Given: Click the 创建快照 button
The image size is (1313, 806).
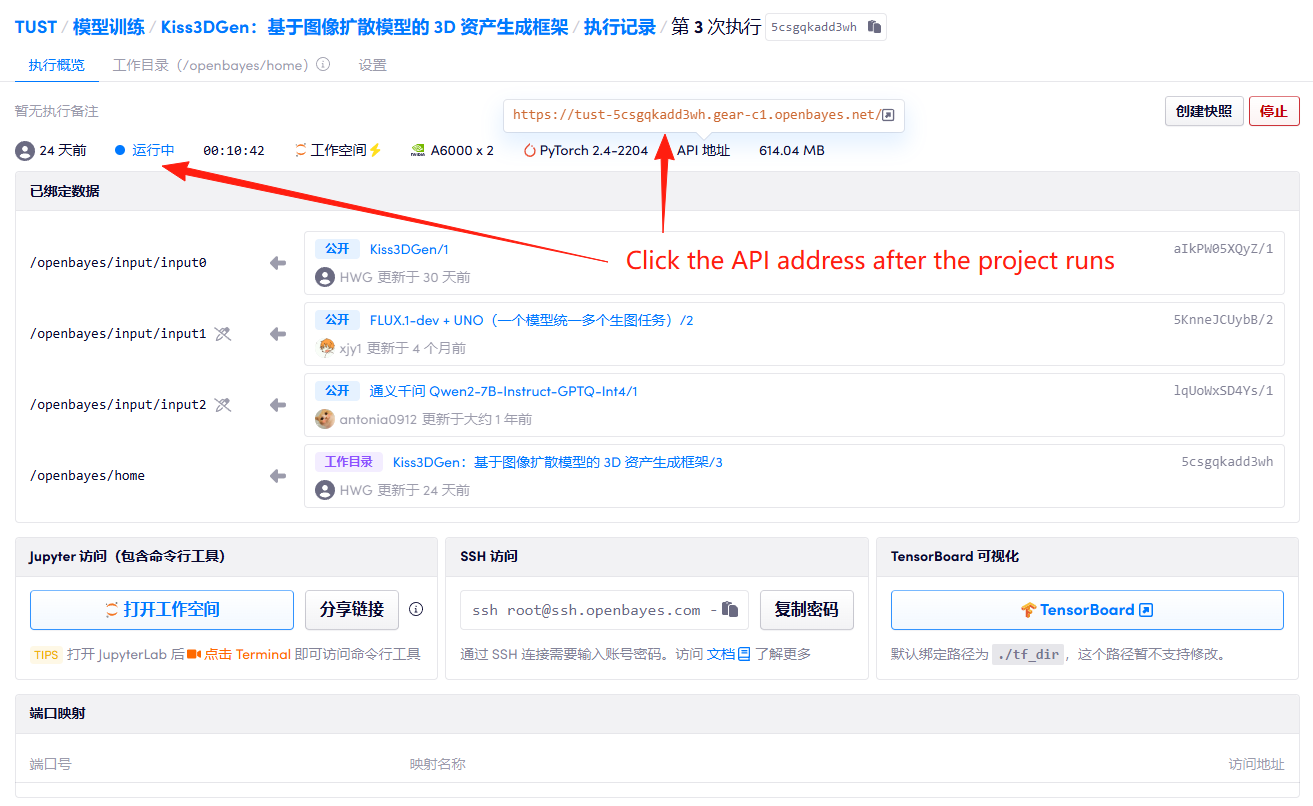Looking at the screenshot, I should pyautogui.click(x=1203, y=111).
